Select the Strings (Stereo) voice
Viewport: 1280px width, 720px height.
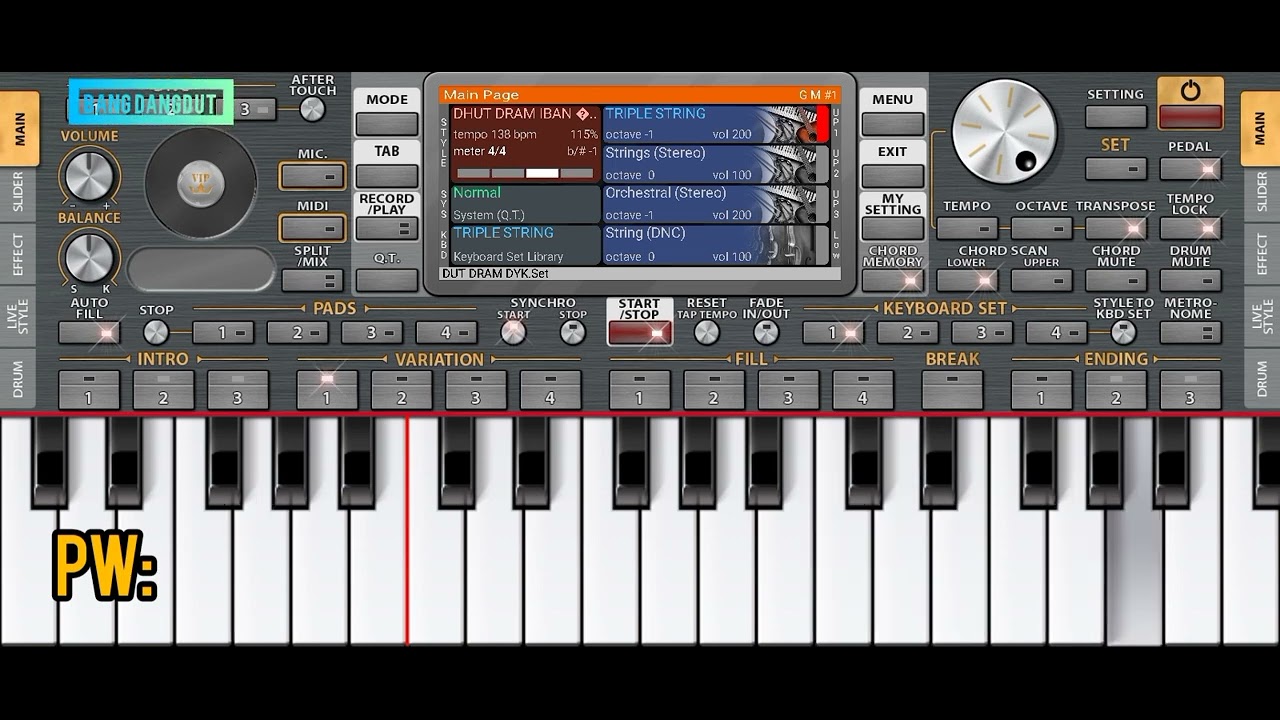click(x=716, y=165)
